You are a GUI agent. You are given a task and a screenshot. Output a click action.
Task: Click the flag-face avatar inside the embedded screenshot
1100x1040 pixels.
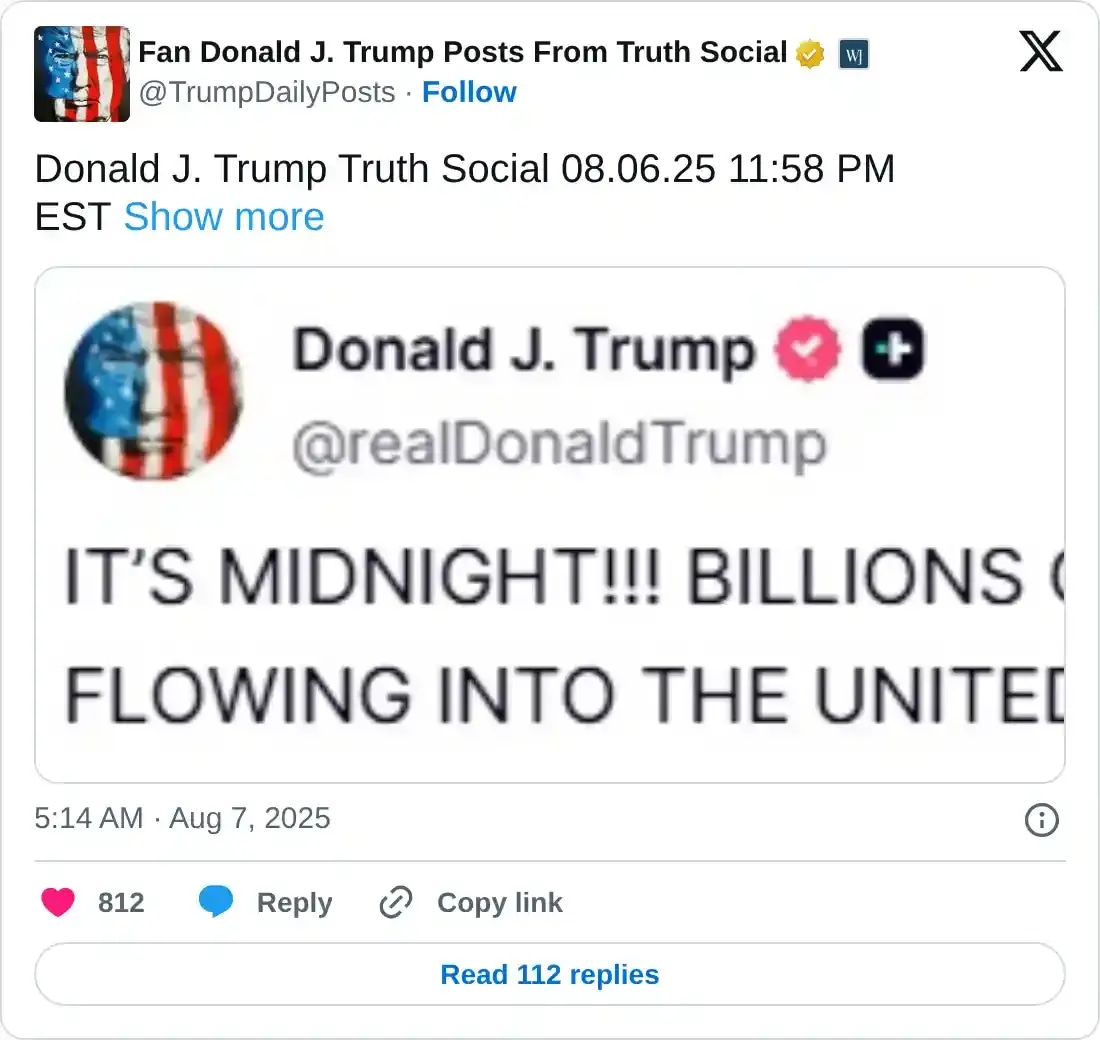[154, 390]
